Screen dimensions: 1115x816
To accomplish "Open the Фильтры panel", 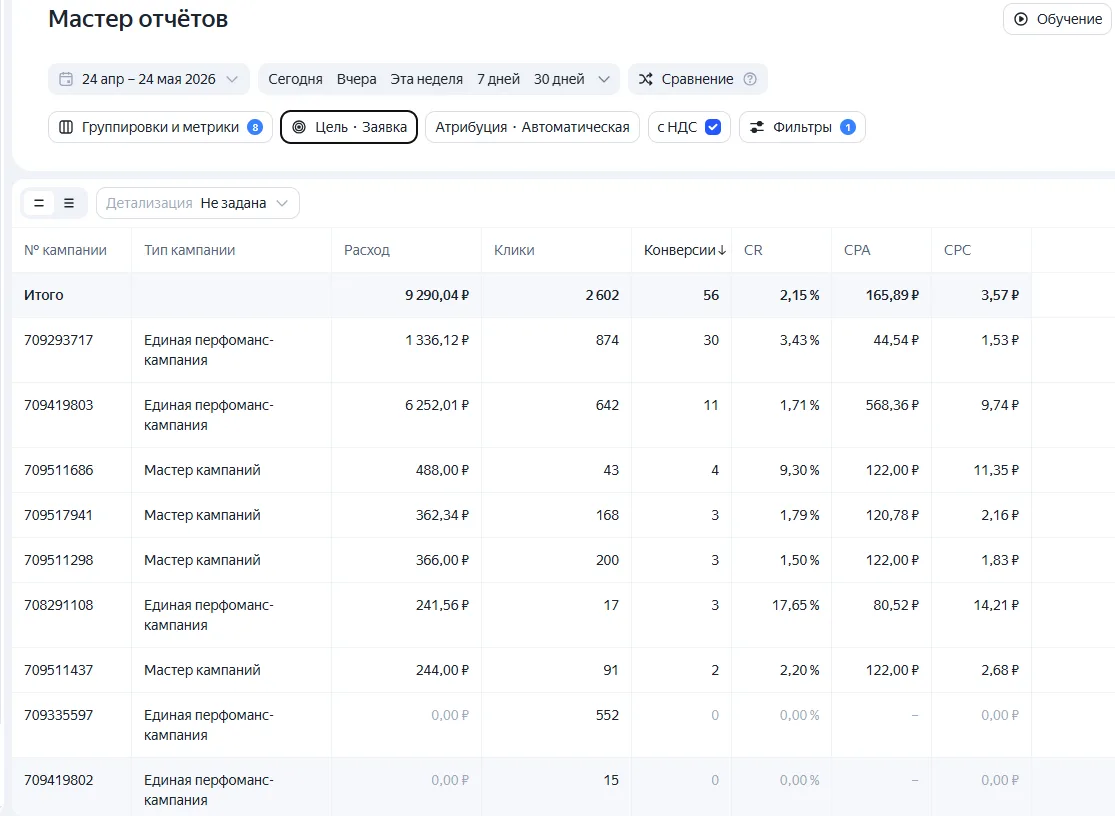I will tap(802, 127).
